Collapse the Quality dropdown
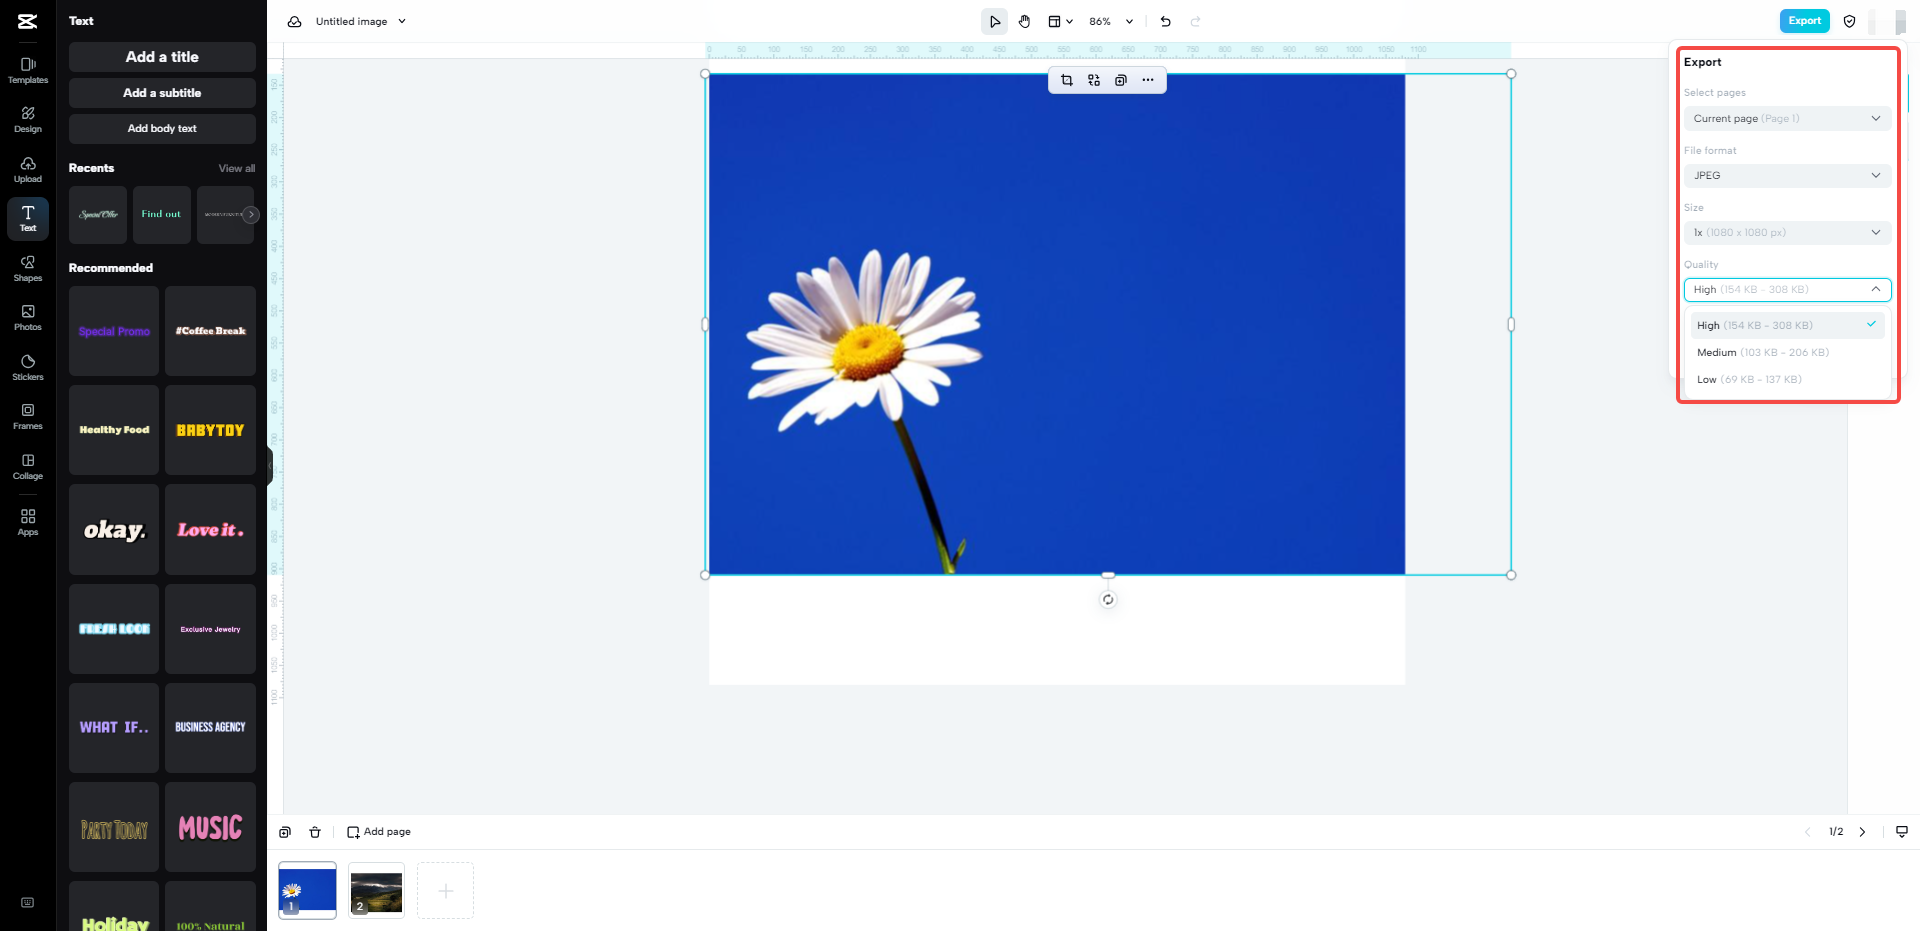 (1787, 289)
